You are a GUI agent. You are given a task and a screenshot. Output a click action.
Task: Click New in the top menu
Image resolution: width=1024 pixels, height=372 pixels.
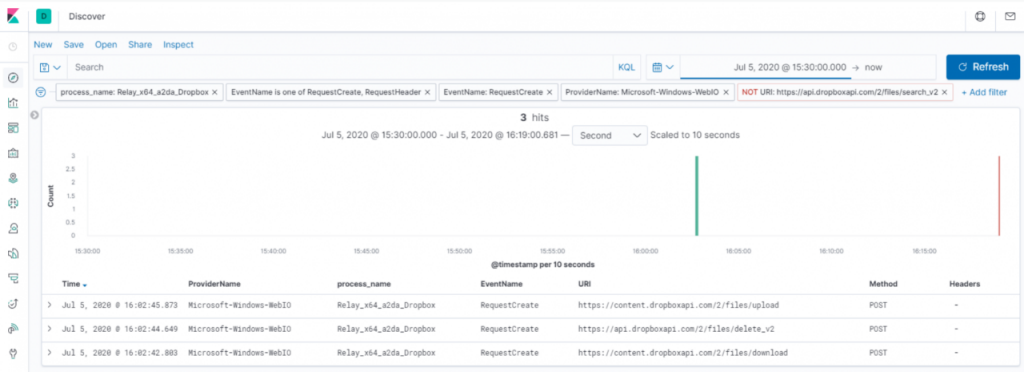(43, 45)
